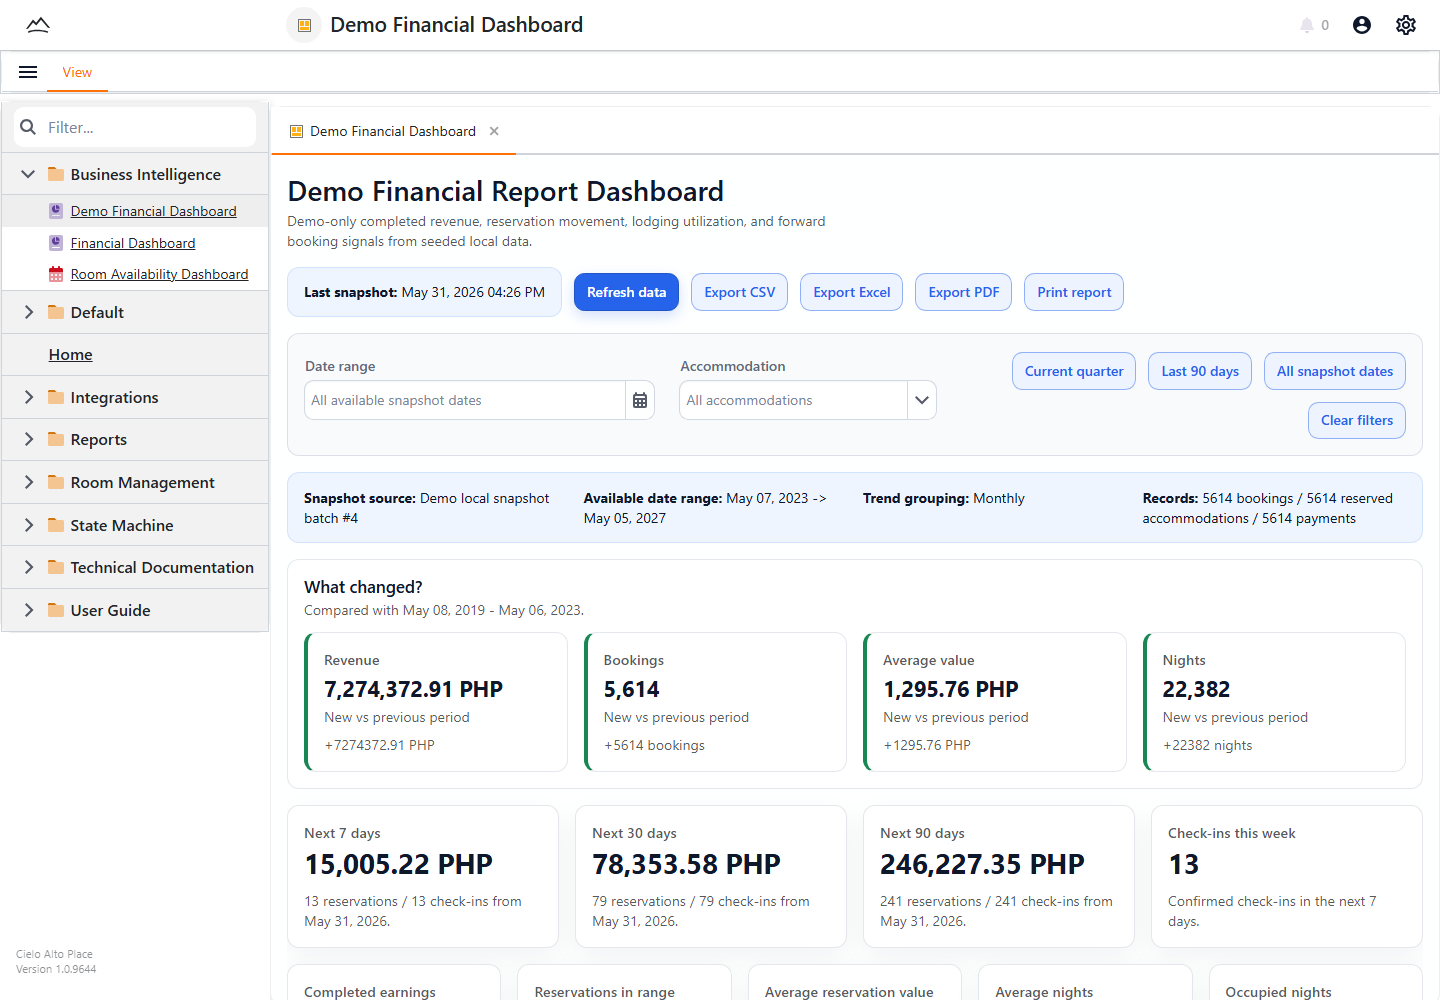The height and width of the screenshot is (1000, 1440).
Task: Click the Reports folder icon
Action: [x=56, y=439]
